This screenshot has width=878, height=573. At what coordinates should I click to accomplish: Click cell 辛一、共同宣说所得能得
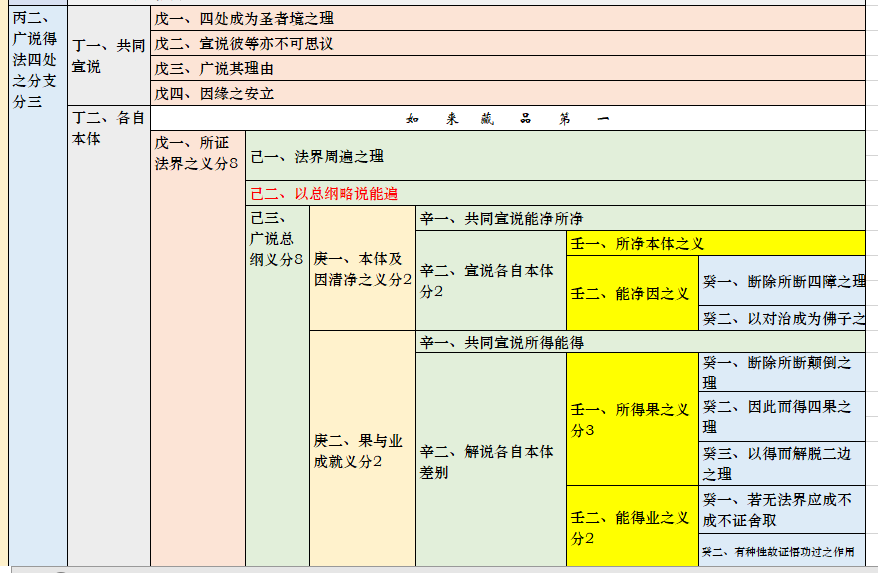641,342
